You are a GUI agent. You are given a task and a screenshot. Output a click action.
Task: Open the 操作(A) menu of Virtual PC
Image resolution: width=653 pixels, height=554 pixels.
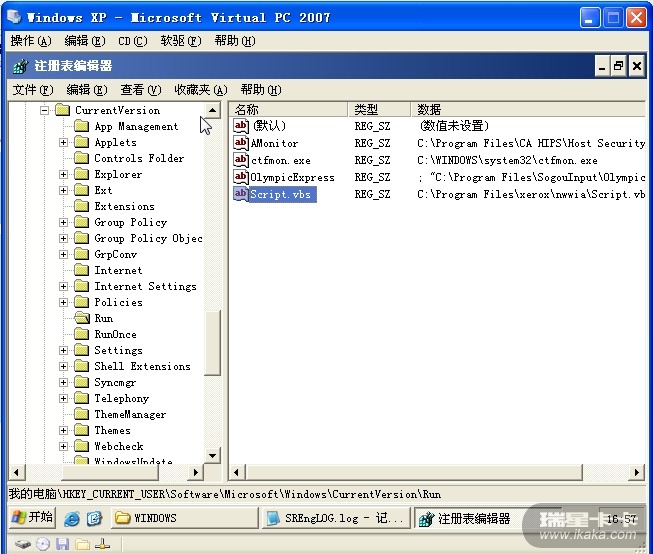point(31,41)
